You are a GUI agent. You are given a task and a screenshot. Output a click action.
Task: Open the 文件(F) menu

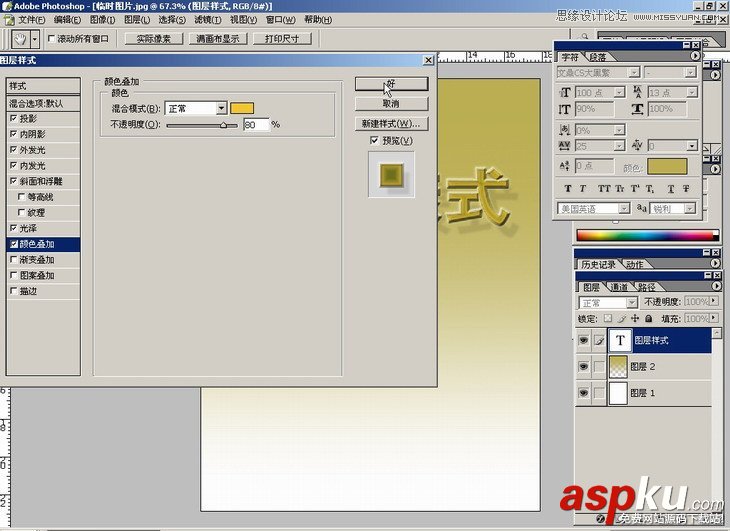click(31, 20)
